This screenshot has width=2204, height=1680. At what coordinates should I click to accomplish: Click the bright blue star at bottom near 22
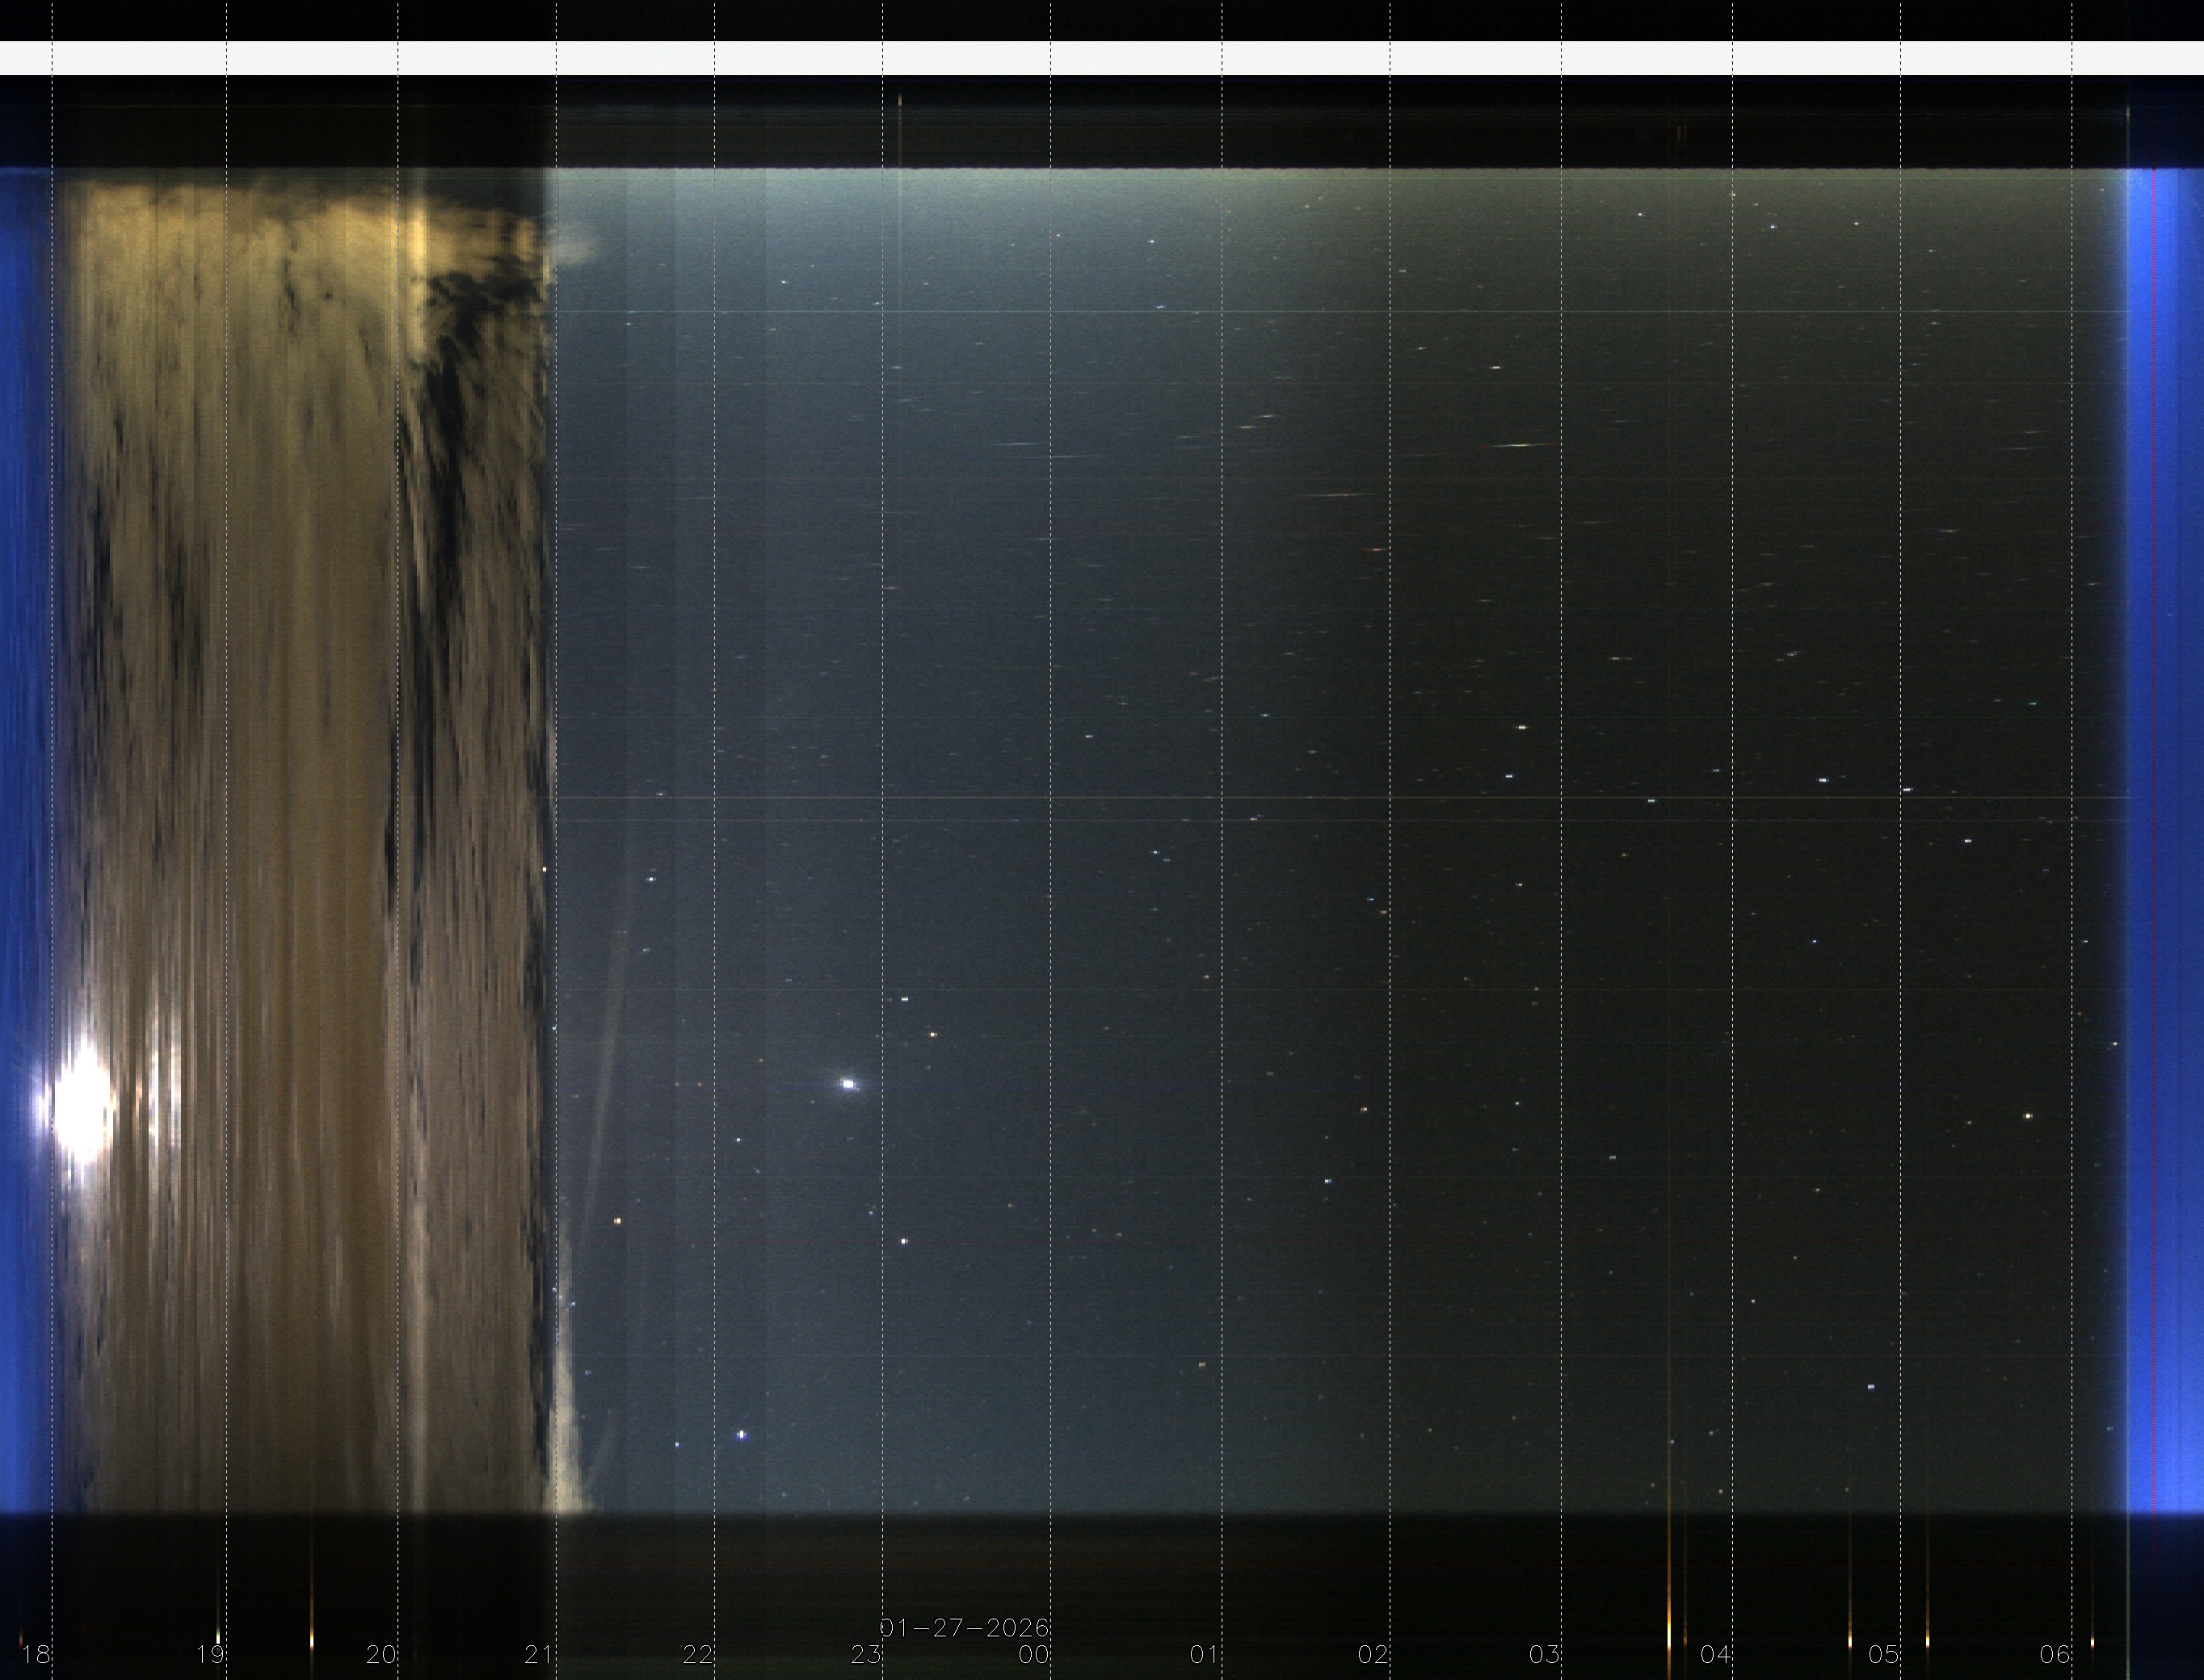pyautogui.click(x=742, y=1435)
